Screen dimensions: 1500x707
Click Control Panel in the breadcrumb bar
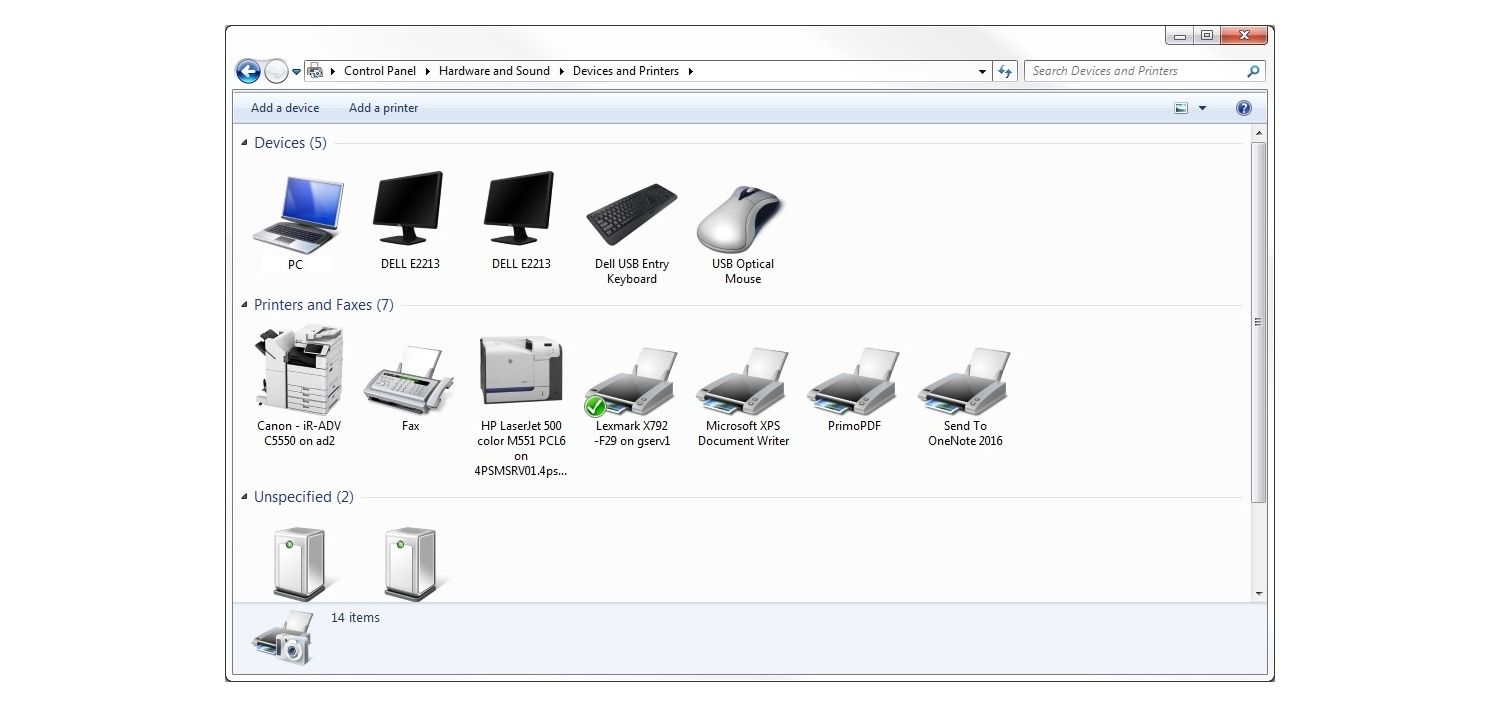pyautogui.click(x=380, y=70)
